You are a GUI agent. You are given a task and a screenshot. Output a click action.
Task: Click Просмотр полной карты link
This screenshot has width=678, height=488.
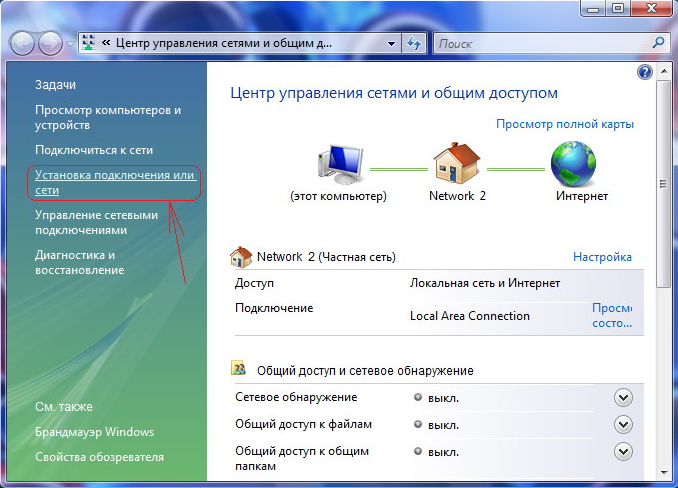(565, 124)
